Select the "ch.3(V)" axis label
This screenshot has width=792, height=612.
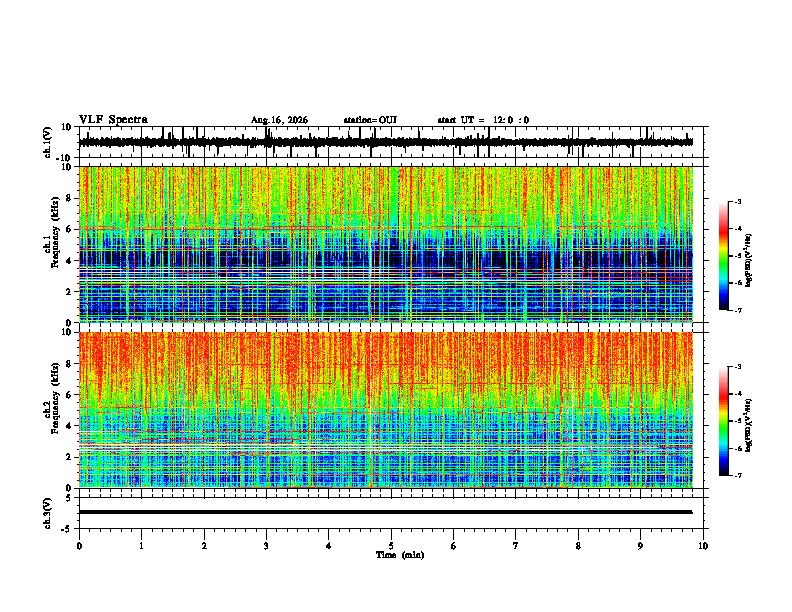click(48, 513)
